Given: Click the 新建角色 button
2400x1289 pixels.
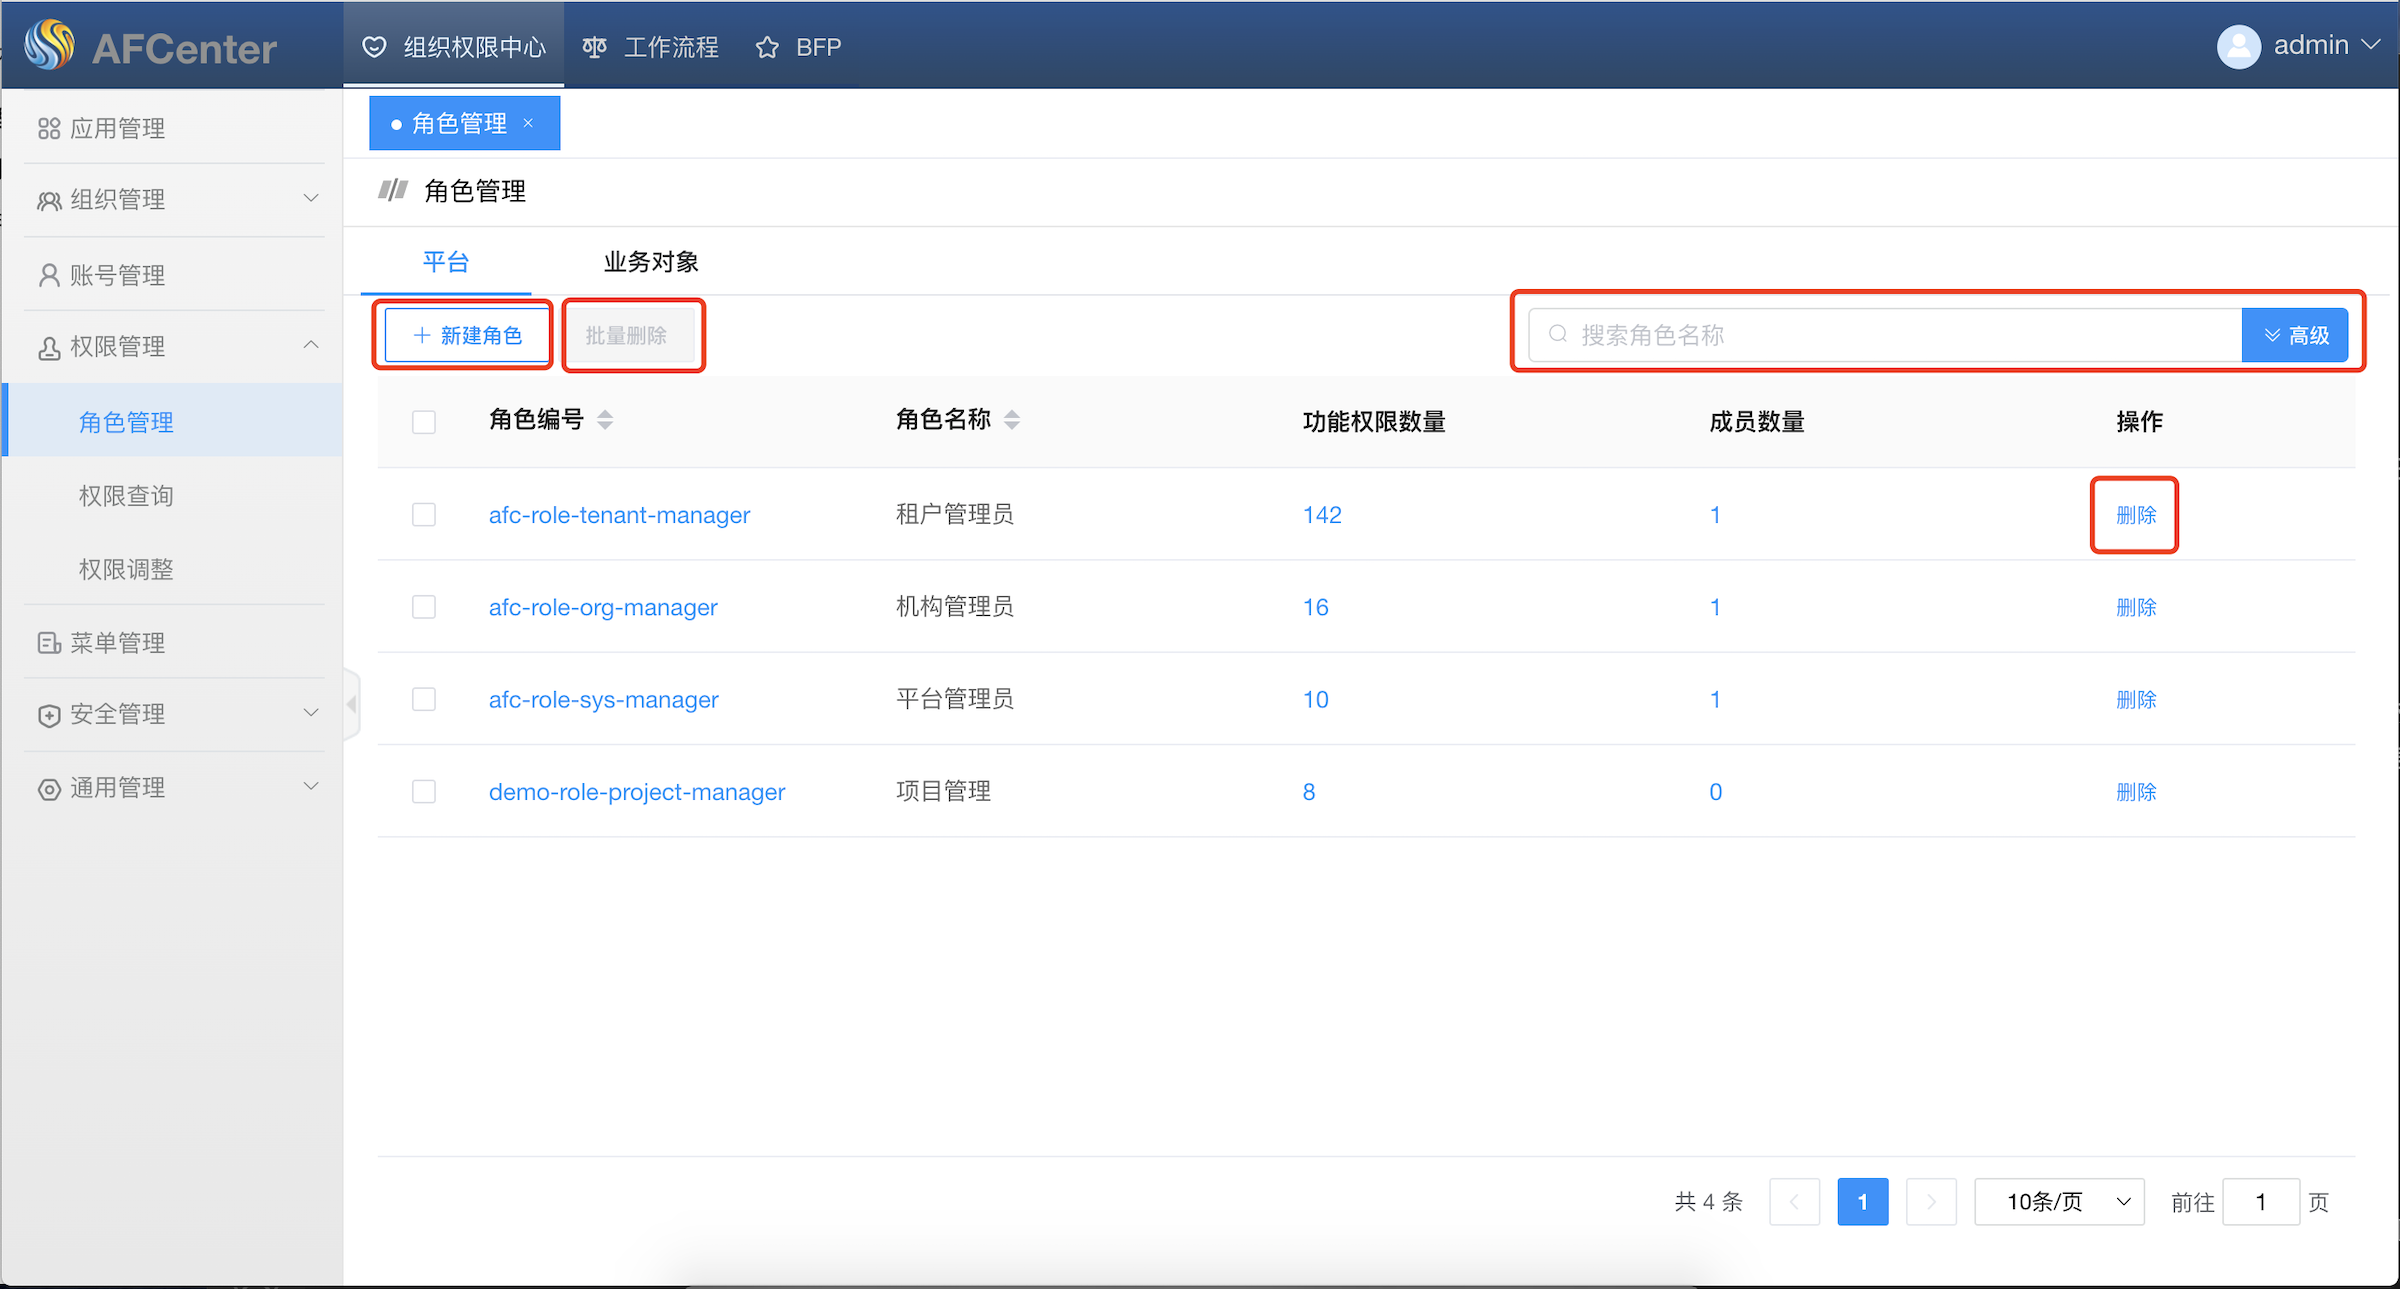Looking at the screenshot, I should [467, 336].
